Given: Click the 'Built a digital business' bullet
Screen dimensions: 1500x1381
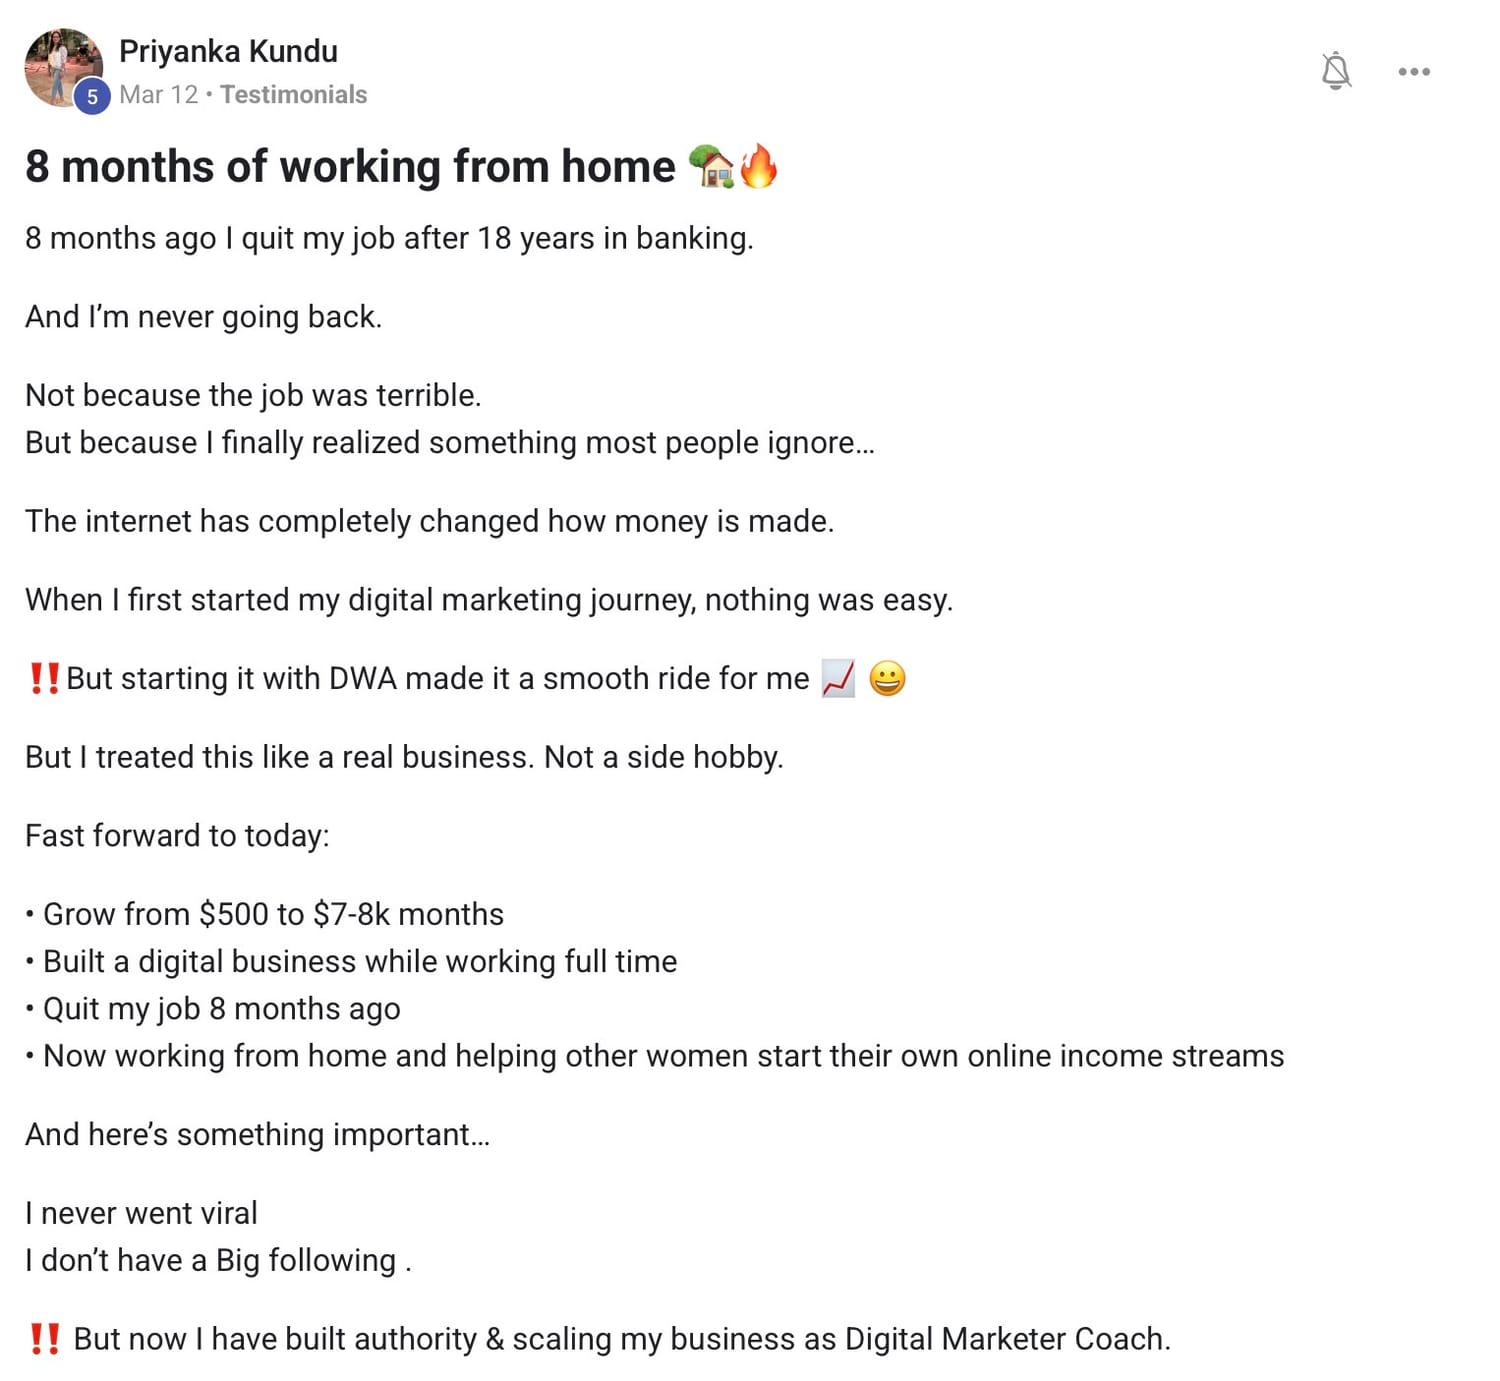Looking at the screenshot, I should [351, 961].
